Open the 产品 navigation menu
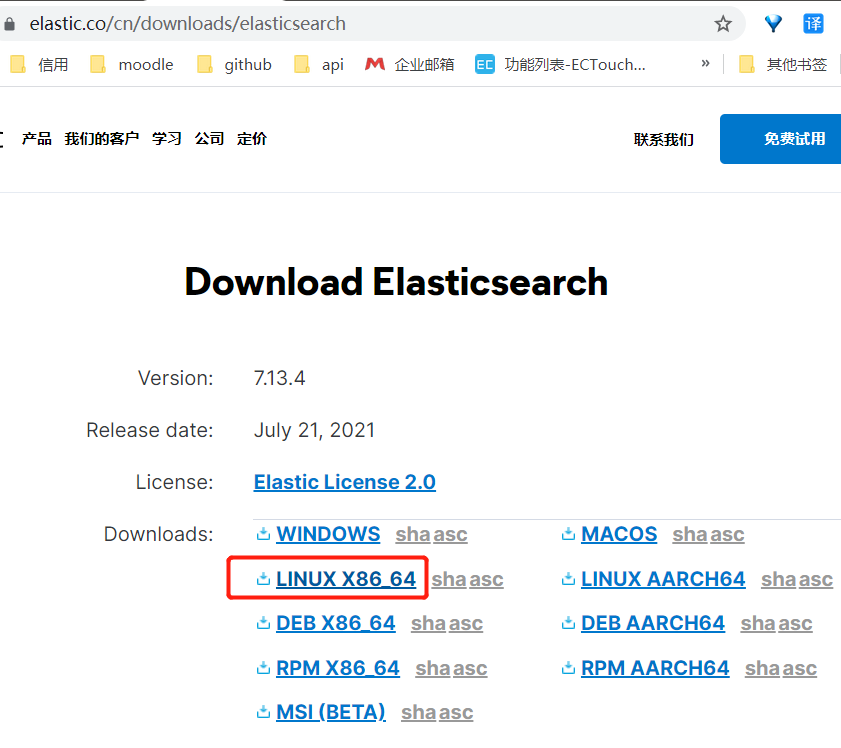The width and height of the screenshot is (841, 748). 36,139
